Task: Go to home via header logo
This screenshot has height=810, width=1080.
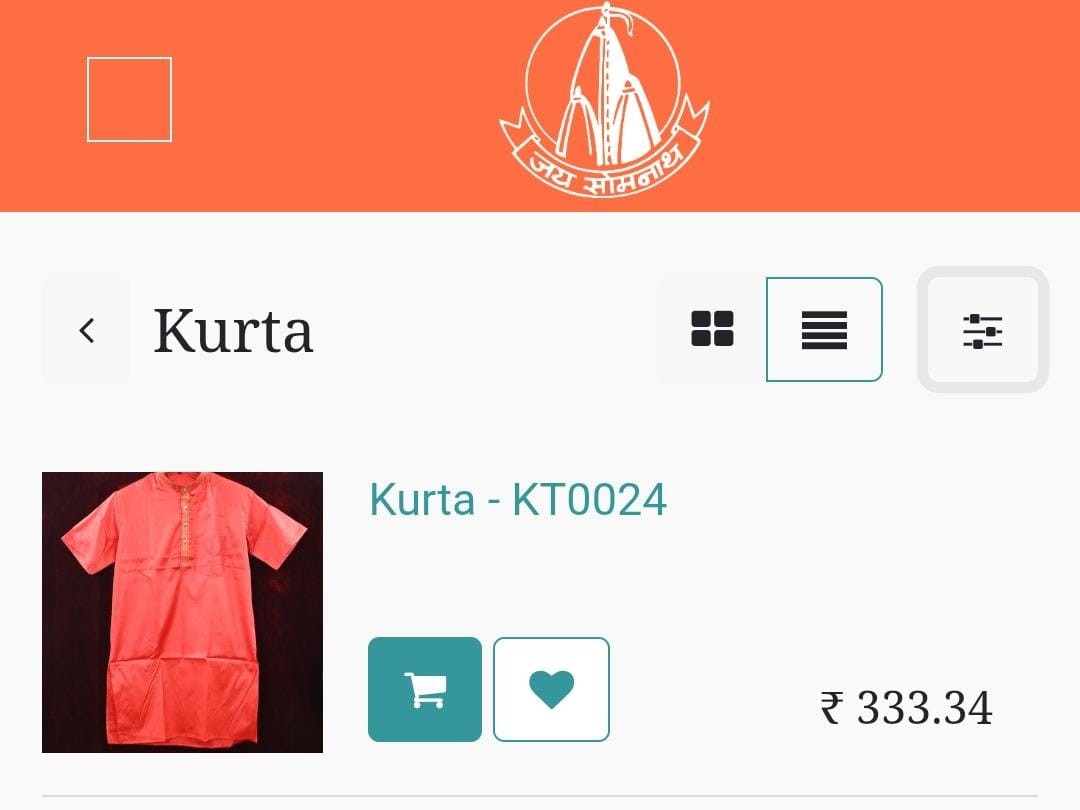Action: 604,101
